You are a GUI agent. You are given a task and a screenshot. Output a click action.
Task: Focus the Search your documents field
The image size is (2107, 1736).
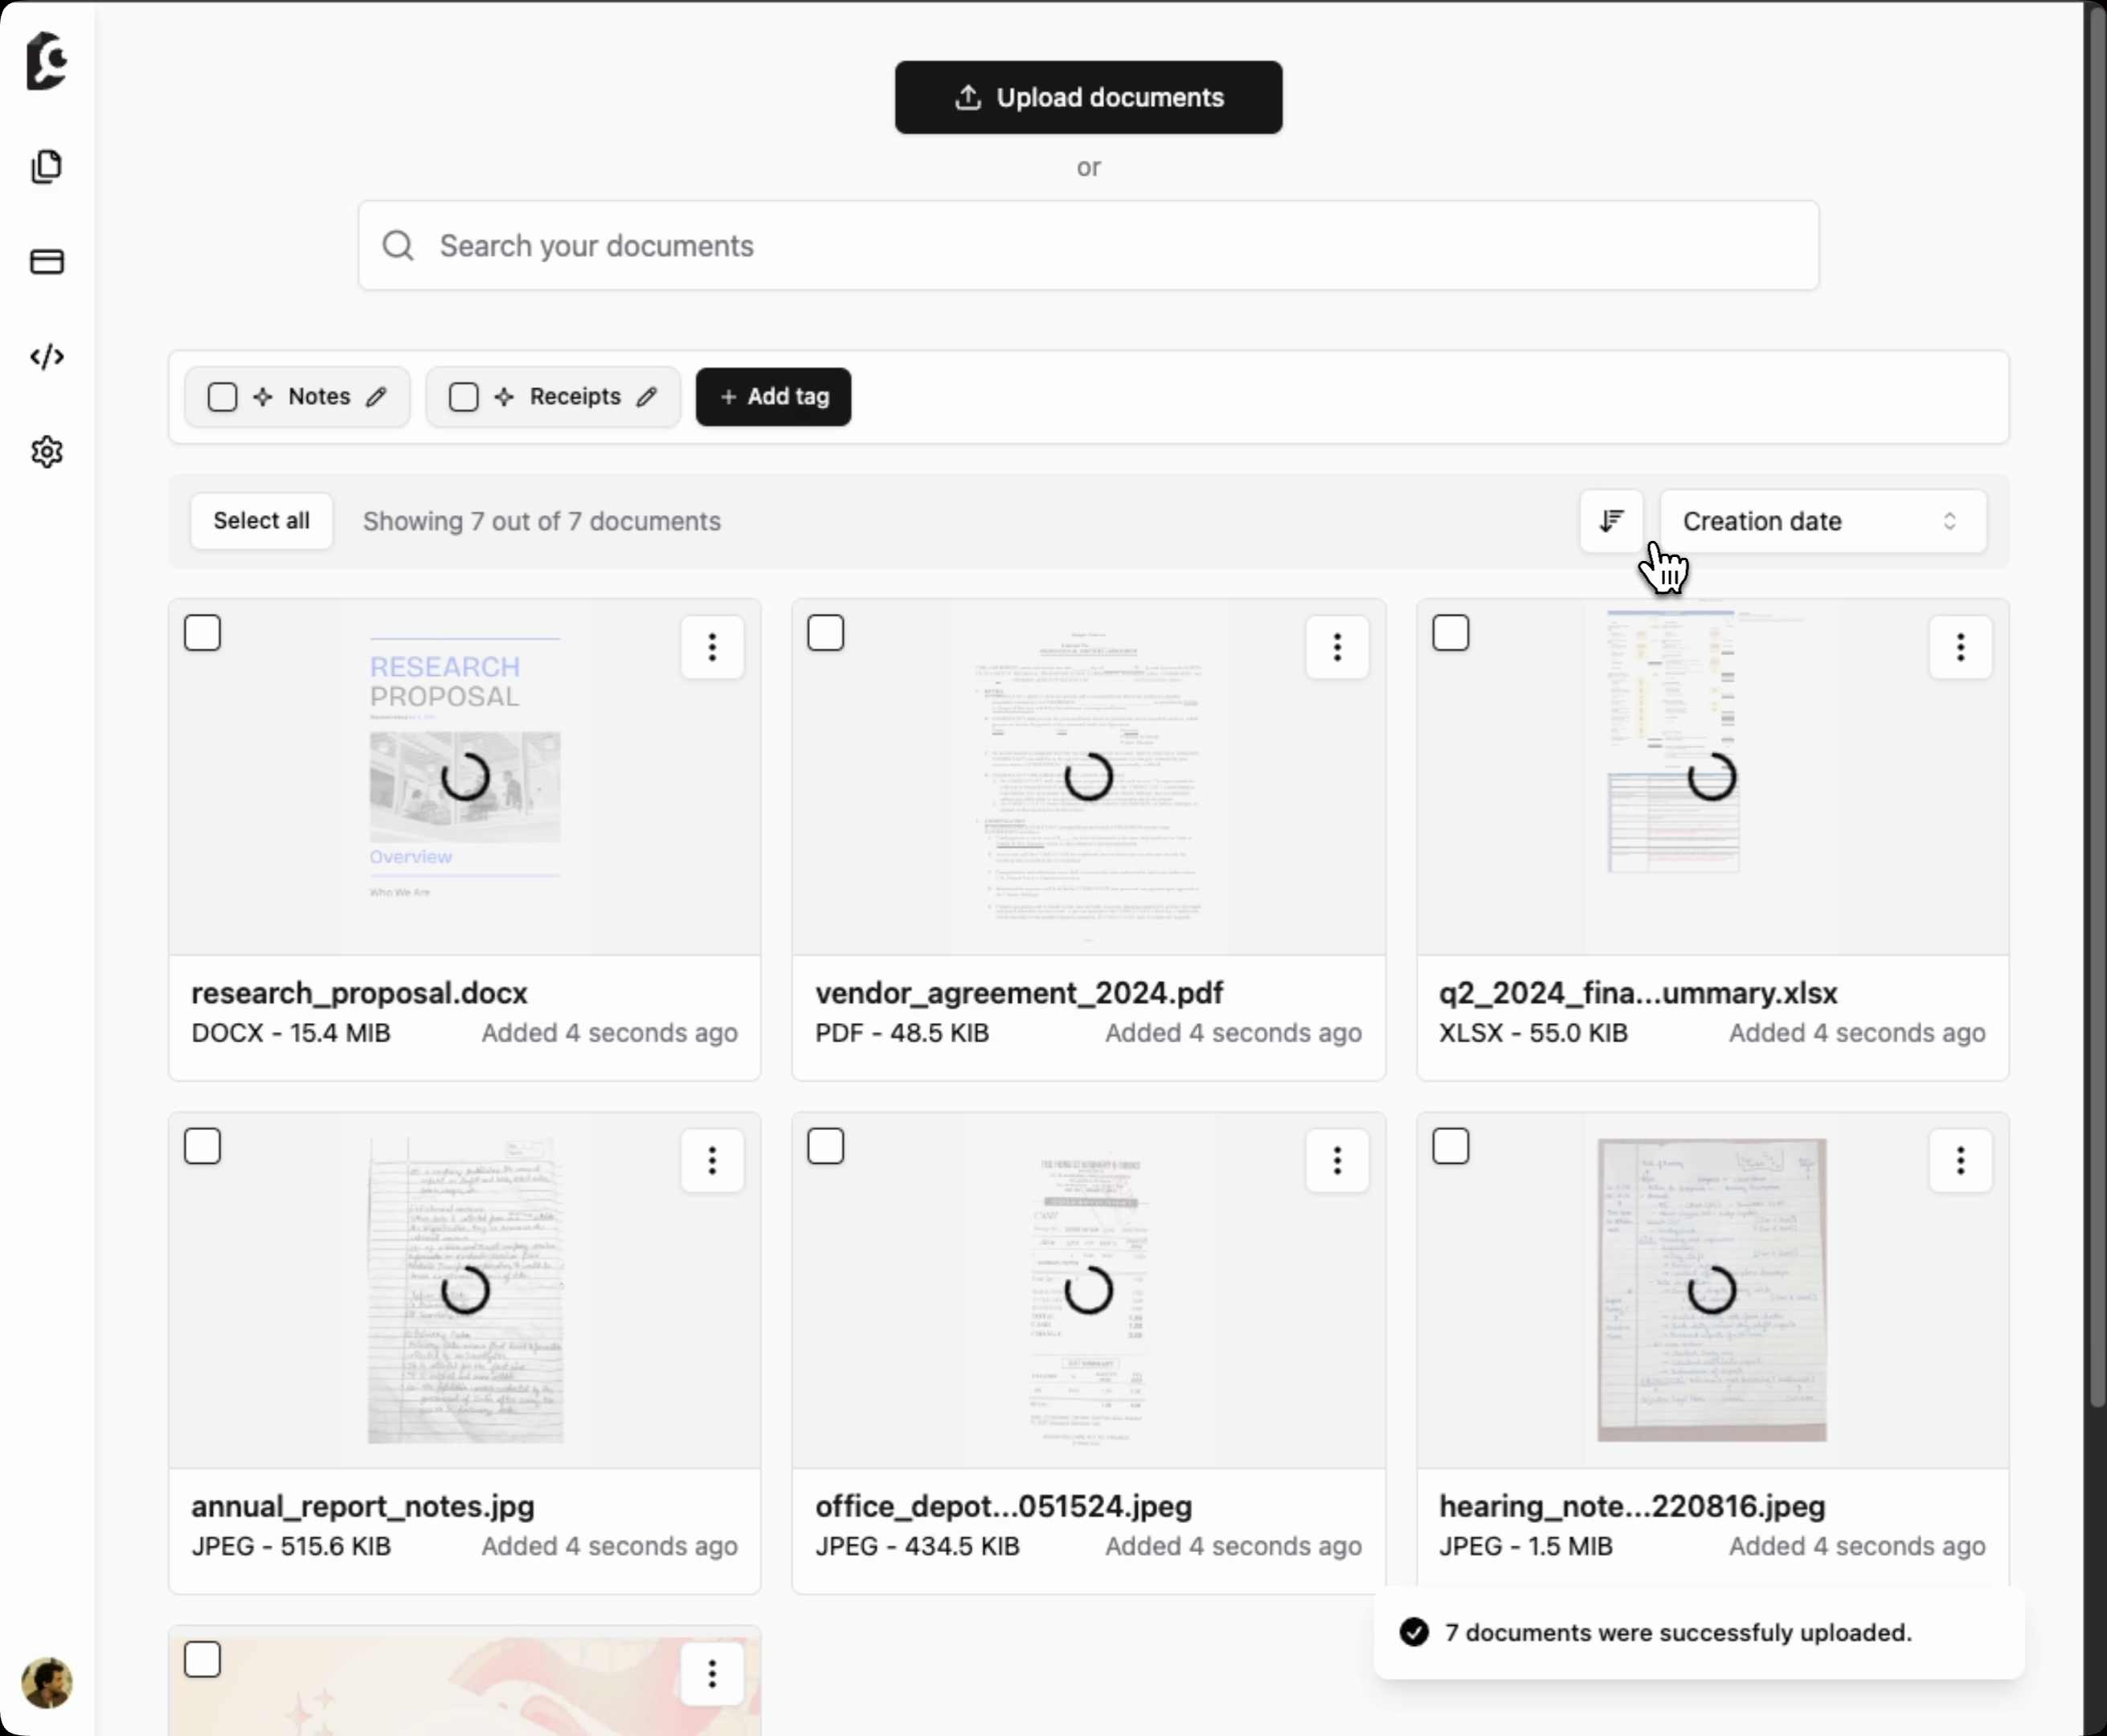[x=1088, y=246]
